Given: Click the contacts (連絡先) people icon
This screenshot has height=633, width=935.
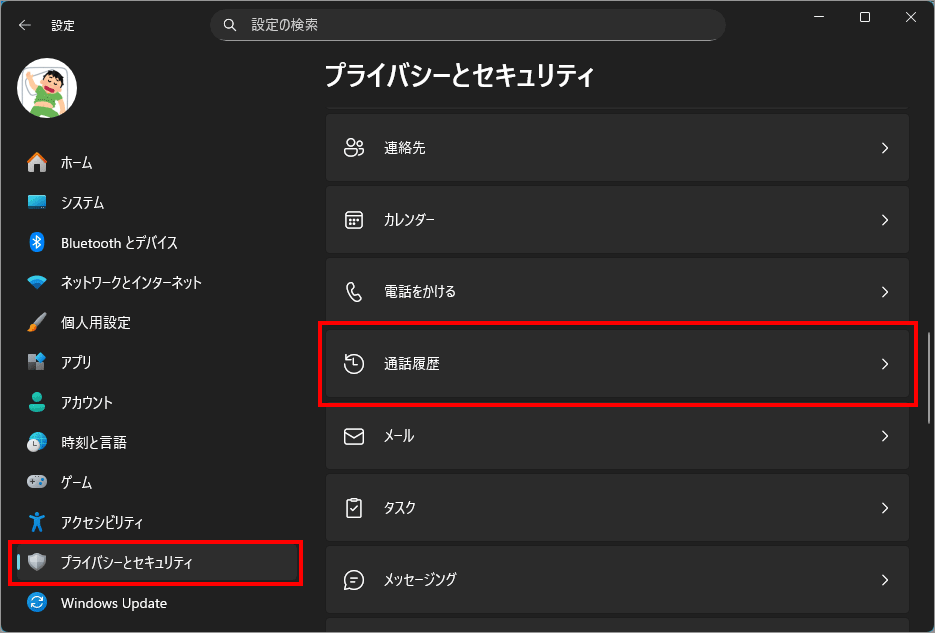Looking at the screenshot, I should tap(353, 148).
